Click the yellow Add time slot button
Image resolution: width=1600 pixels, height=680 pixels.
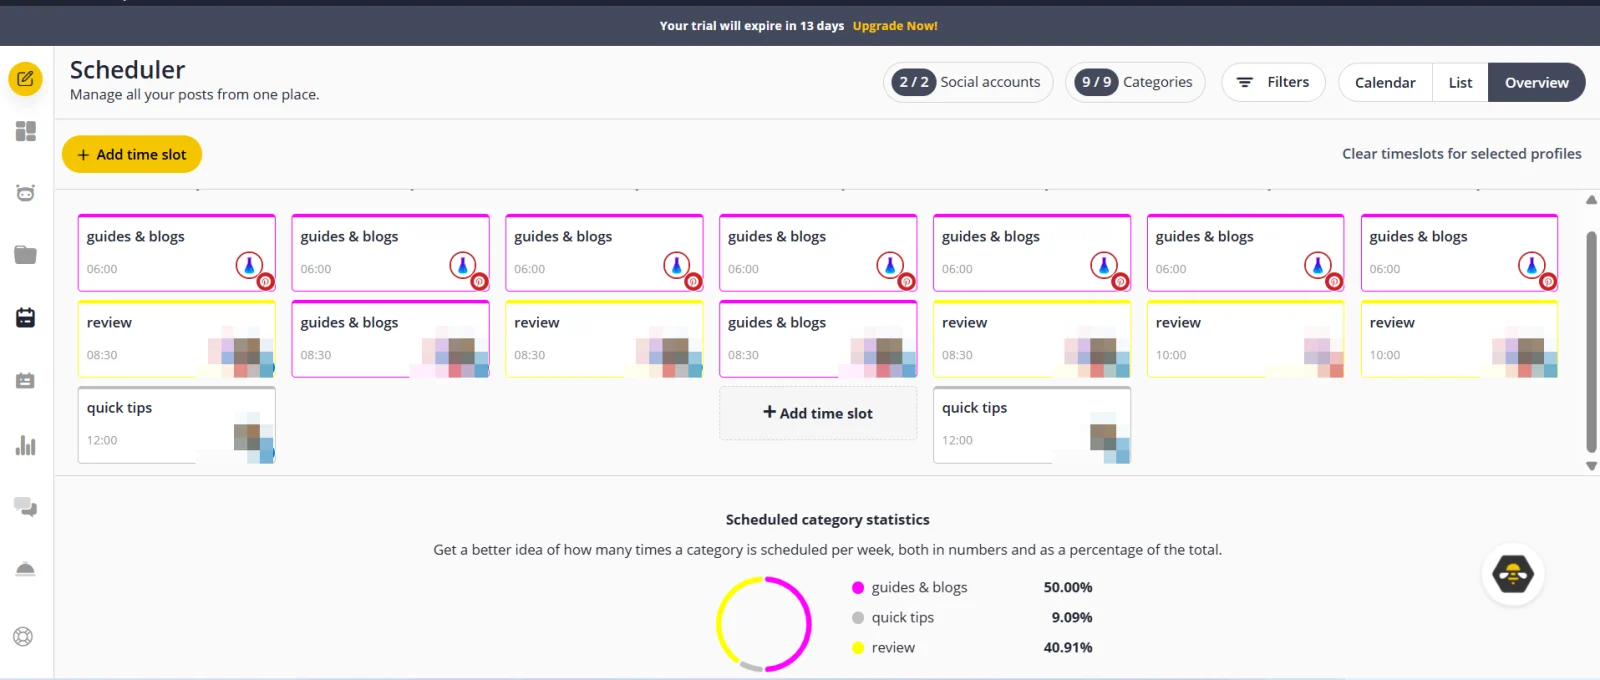click(132, 154)
